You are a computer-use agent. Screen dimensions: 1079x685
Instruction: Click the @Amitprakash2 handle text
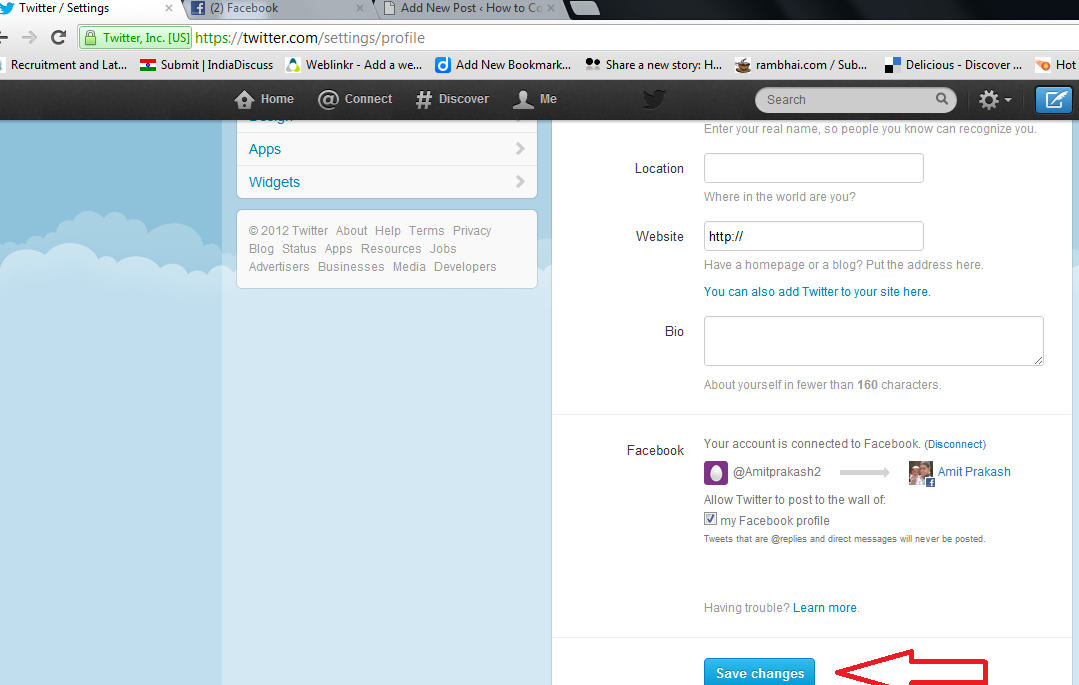click(x=776, y=472)
